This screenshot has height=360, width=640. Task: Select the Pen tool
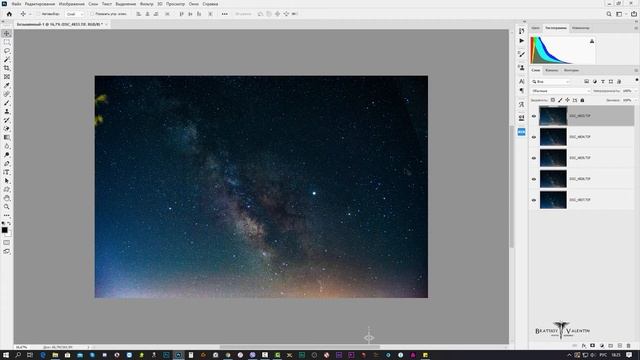coord(7,163)
